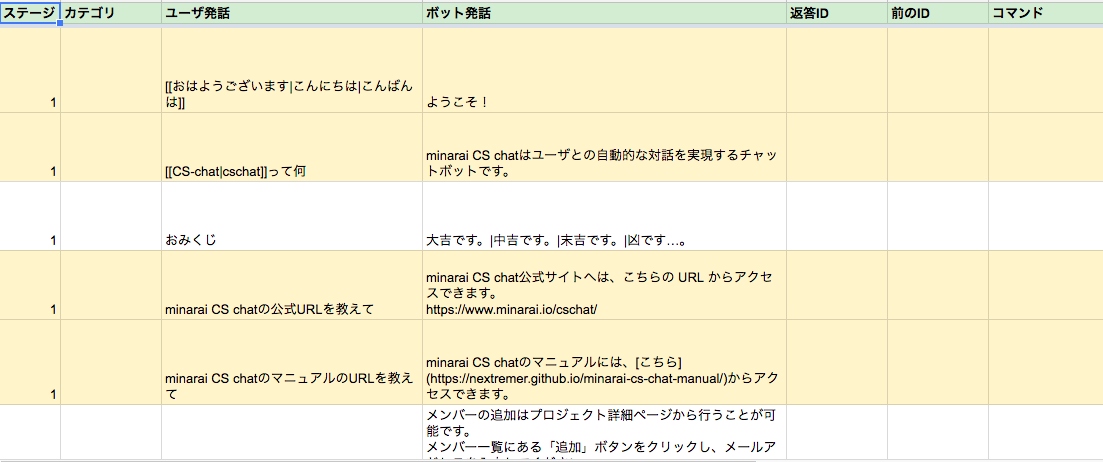Click the [[CS-chat|cschat]]って何 cell
1103x462 pixels.
click(x=292, y=147)
